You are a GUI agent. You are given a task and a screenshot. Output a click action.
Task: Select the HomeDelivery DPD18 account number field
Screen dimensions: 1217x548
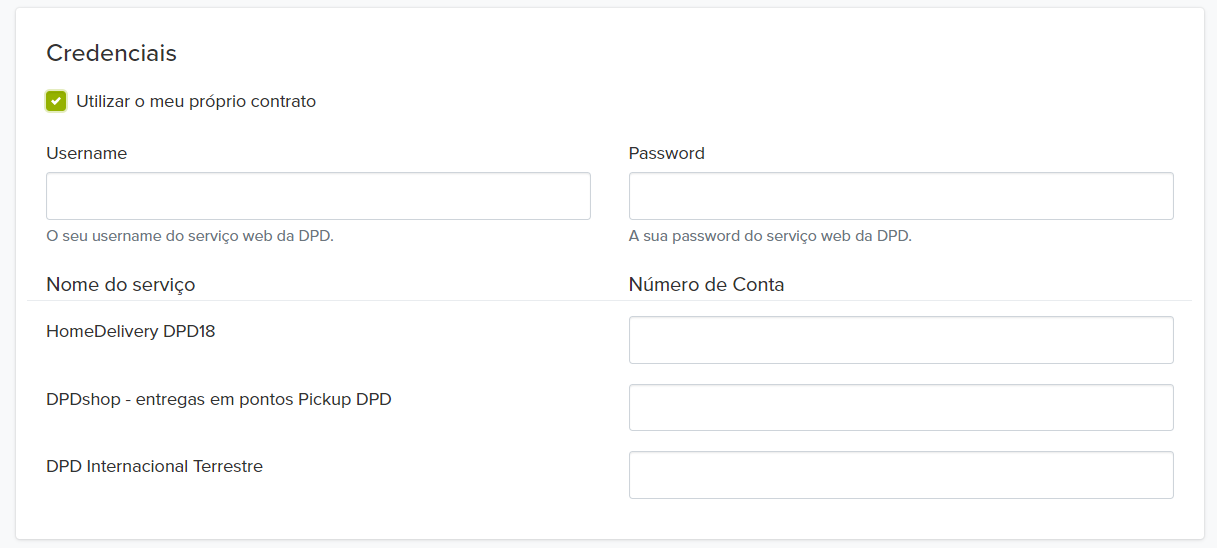900,340
